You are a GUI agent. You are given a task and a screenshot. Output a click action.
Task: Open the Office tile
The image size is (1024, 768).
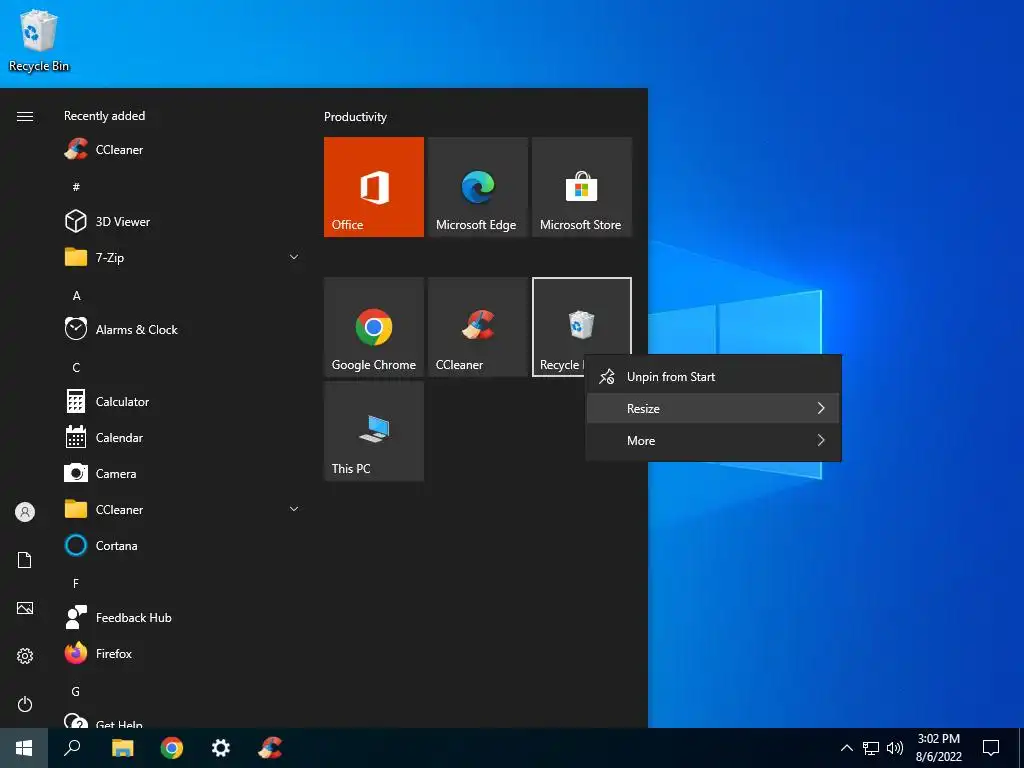pos(374,187)
